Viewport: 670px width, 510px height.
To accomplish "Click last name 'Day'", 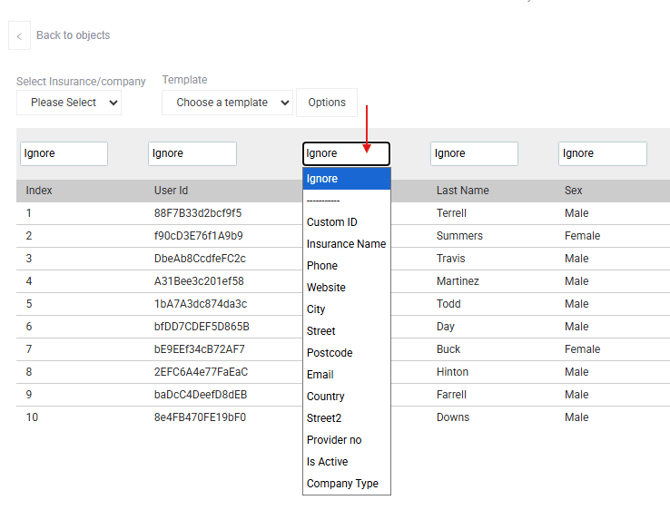I will (445, 326).
